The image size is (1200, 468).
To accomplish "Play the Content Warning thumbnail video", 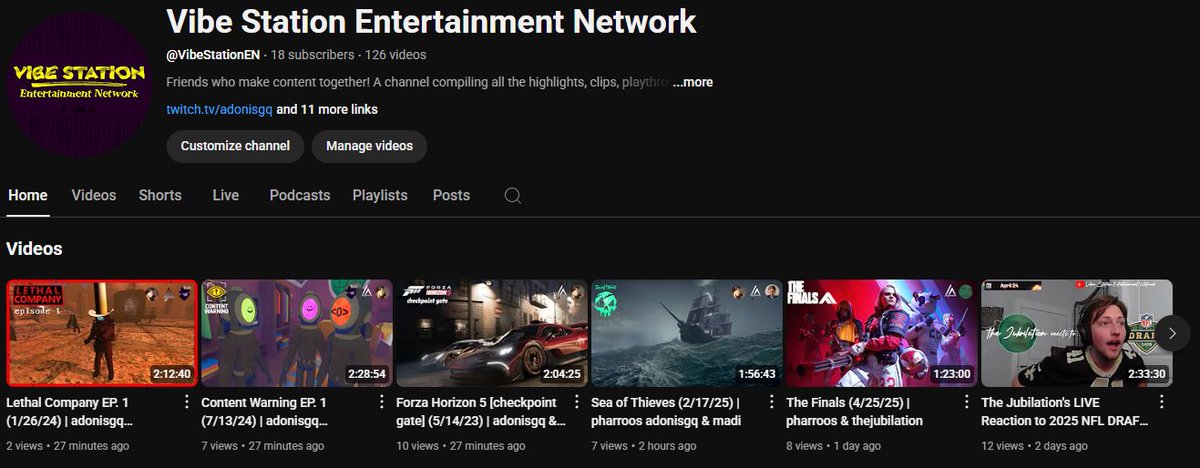I will coord(298,333).
